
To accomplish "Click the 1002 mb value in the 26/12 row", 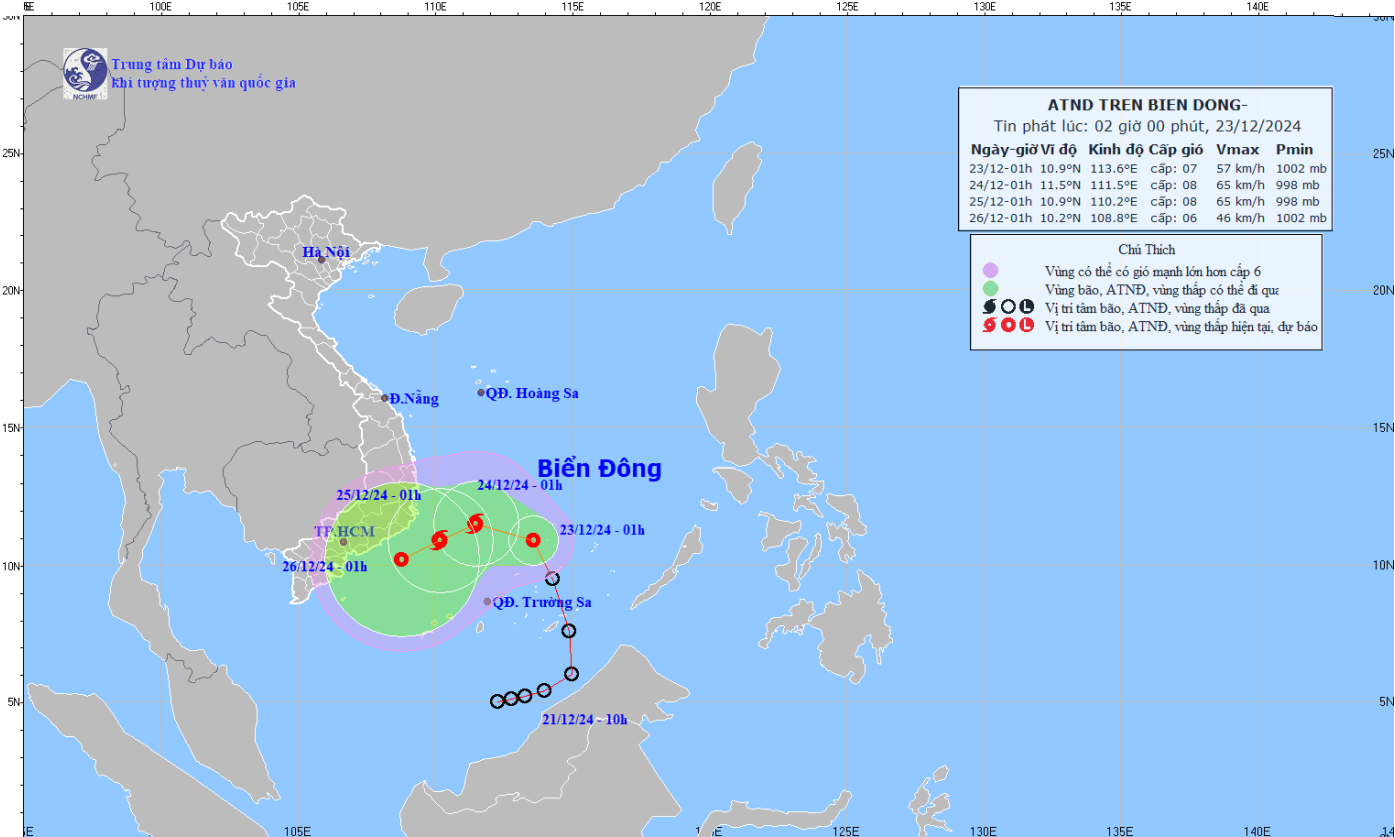I will pyautogui.click(x=1301, y=218).
